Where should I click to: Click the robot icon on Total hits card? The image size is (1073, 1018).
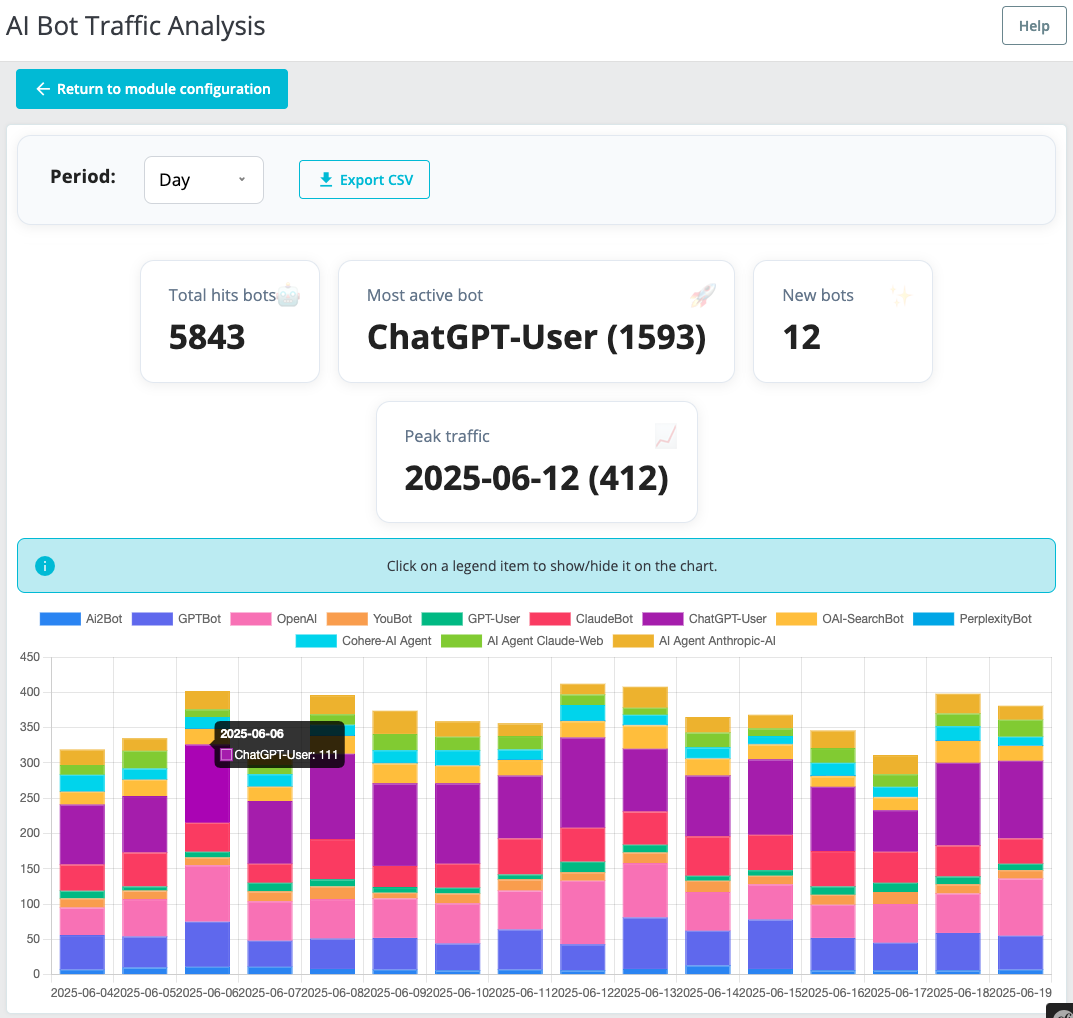289,296
